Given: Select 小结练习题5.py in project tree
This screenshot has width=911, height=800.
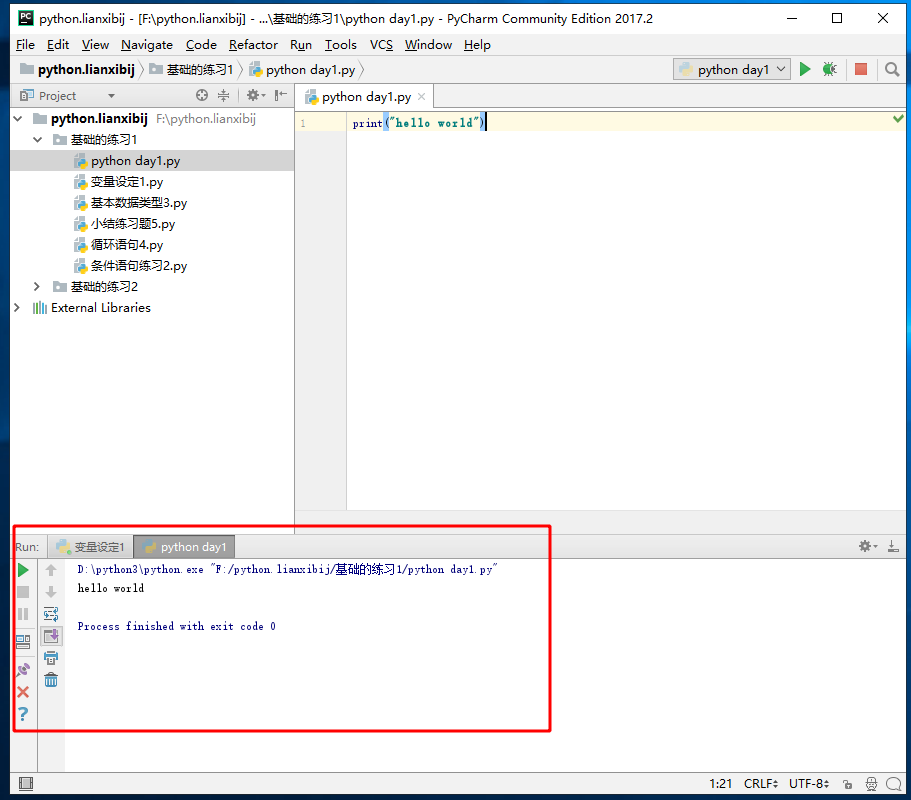Looking at the screenshot, I should coord(132,224).
